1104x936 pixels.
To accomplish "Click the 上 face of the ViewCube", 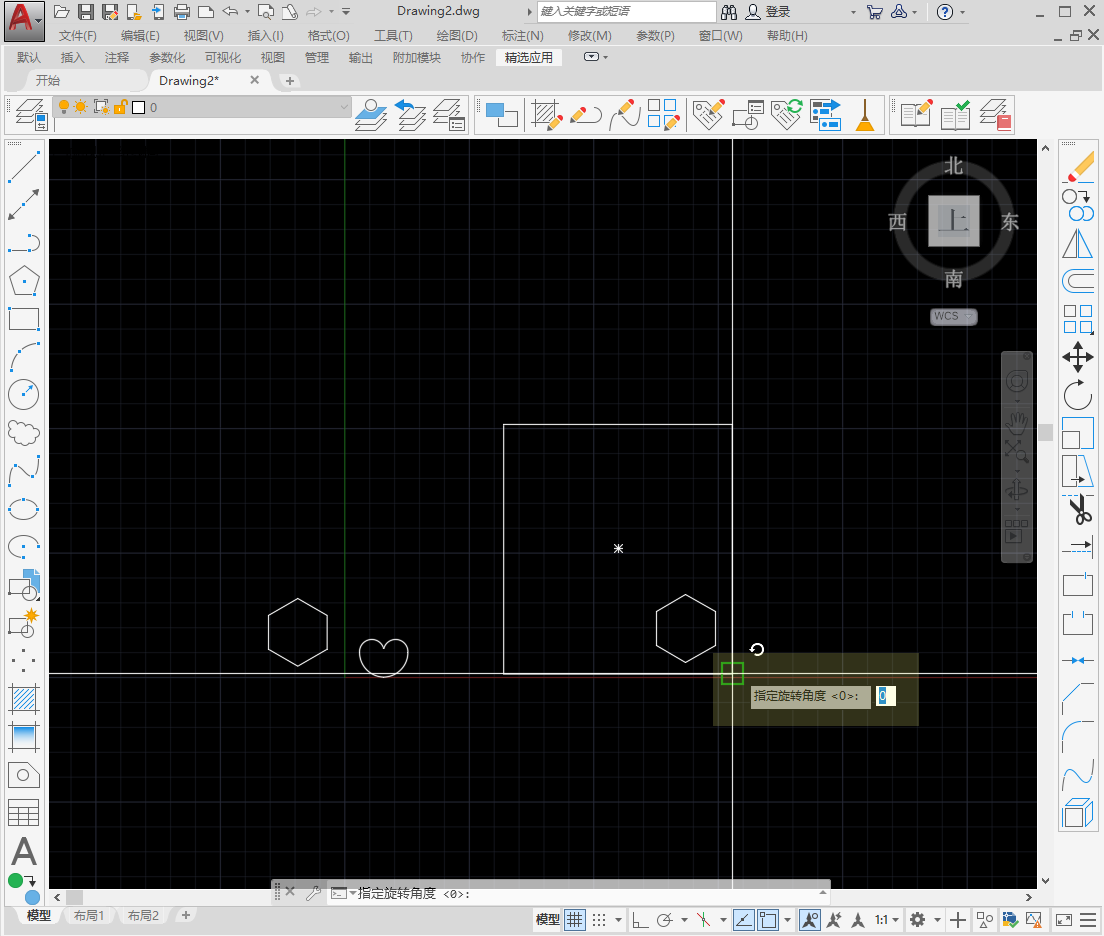I will (954, 221).
